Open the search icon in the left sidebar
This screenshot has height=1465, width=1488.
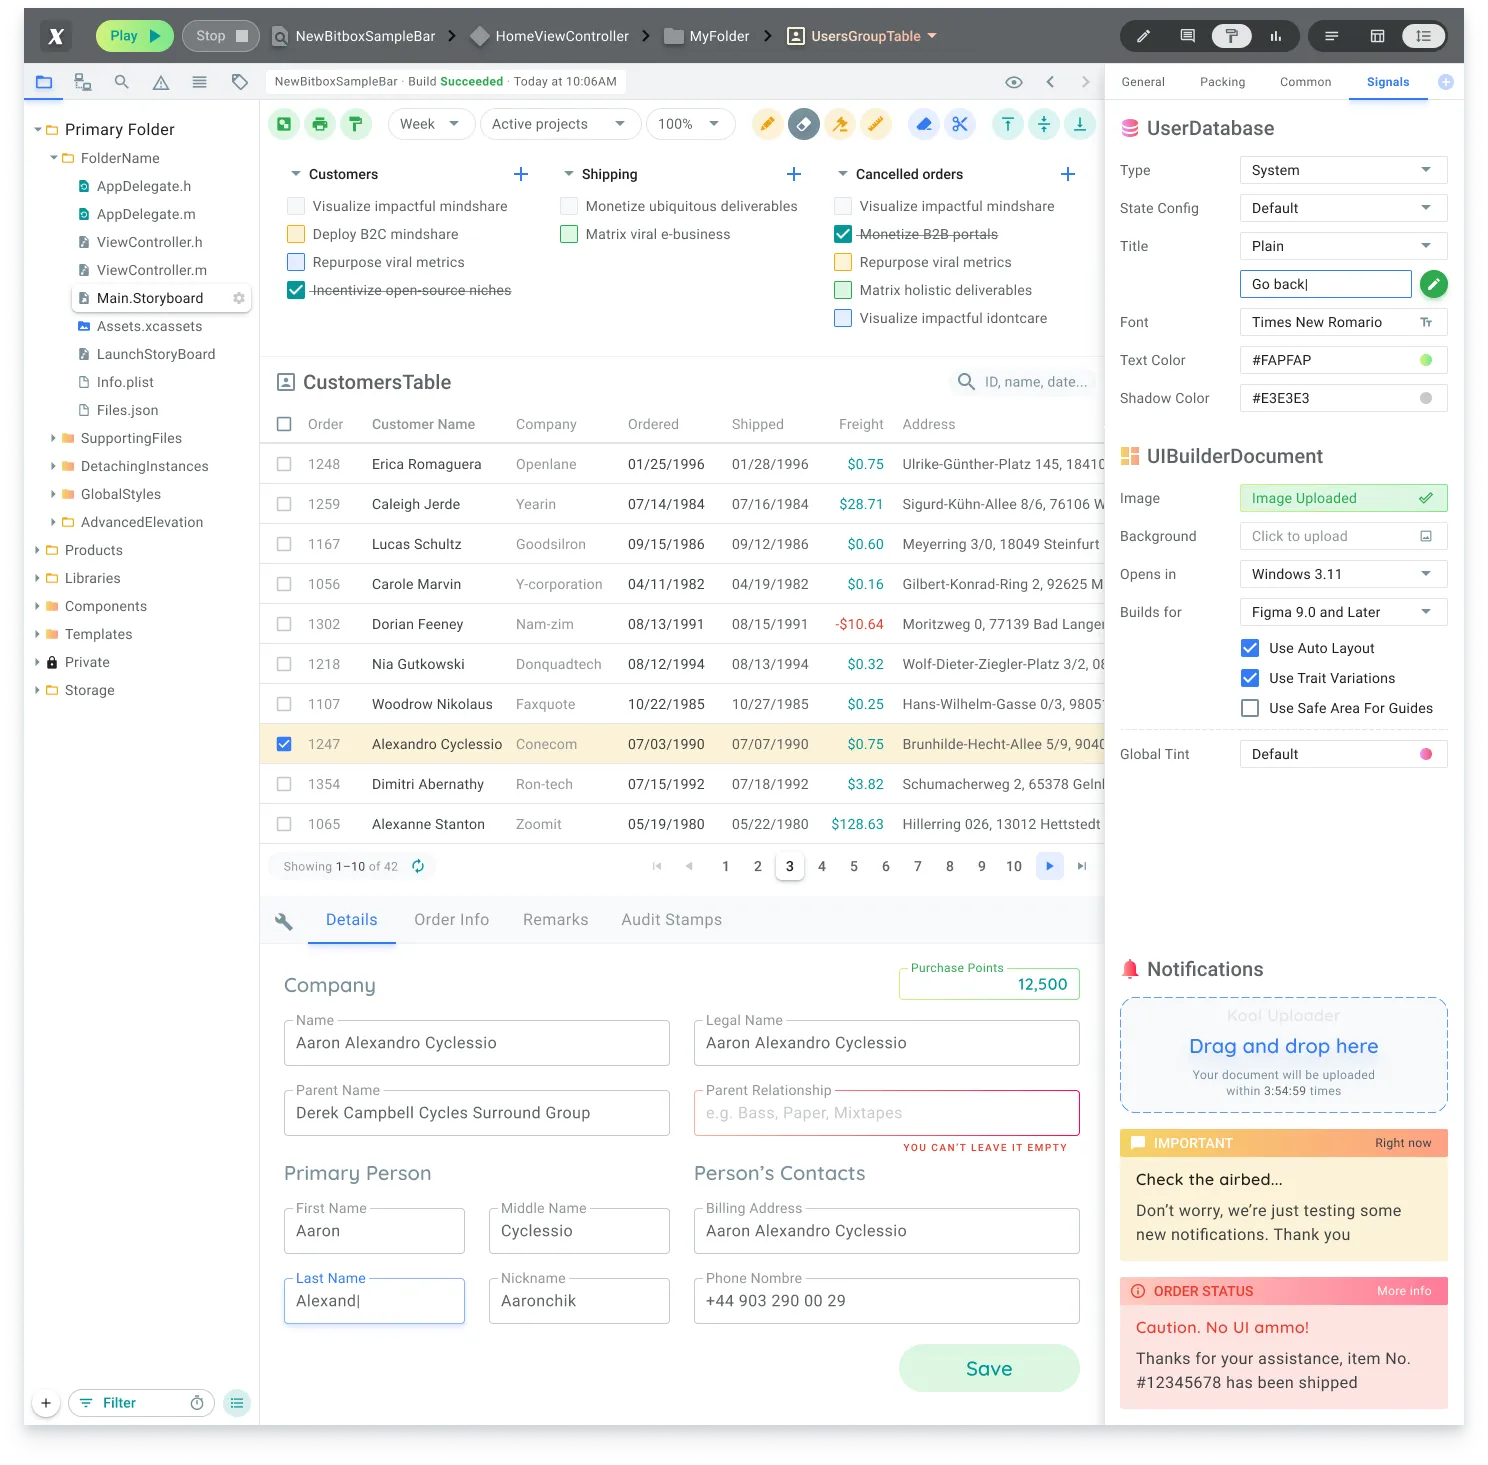click(x=121, y=82)
